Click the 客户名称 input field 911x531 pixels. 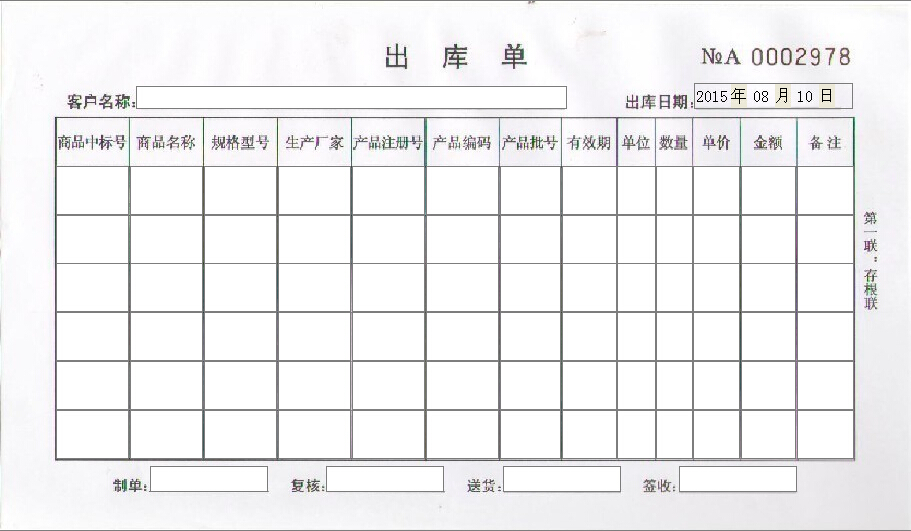pos(352,98)
